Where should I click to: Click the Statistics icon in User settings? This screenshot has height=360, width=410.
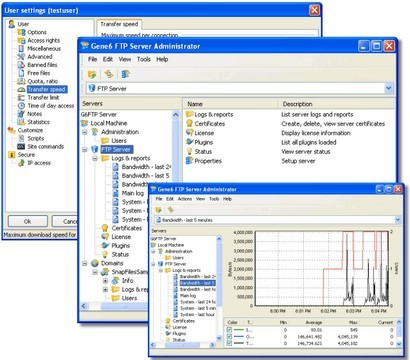(x=21, y=122)
